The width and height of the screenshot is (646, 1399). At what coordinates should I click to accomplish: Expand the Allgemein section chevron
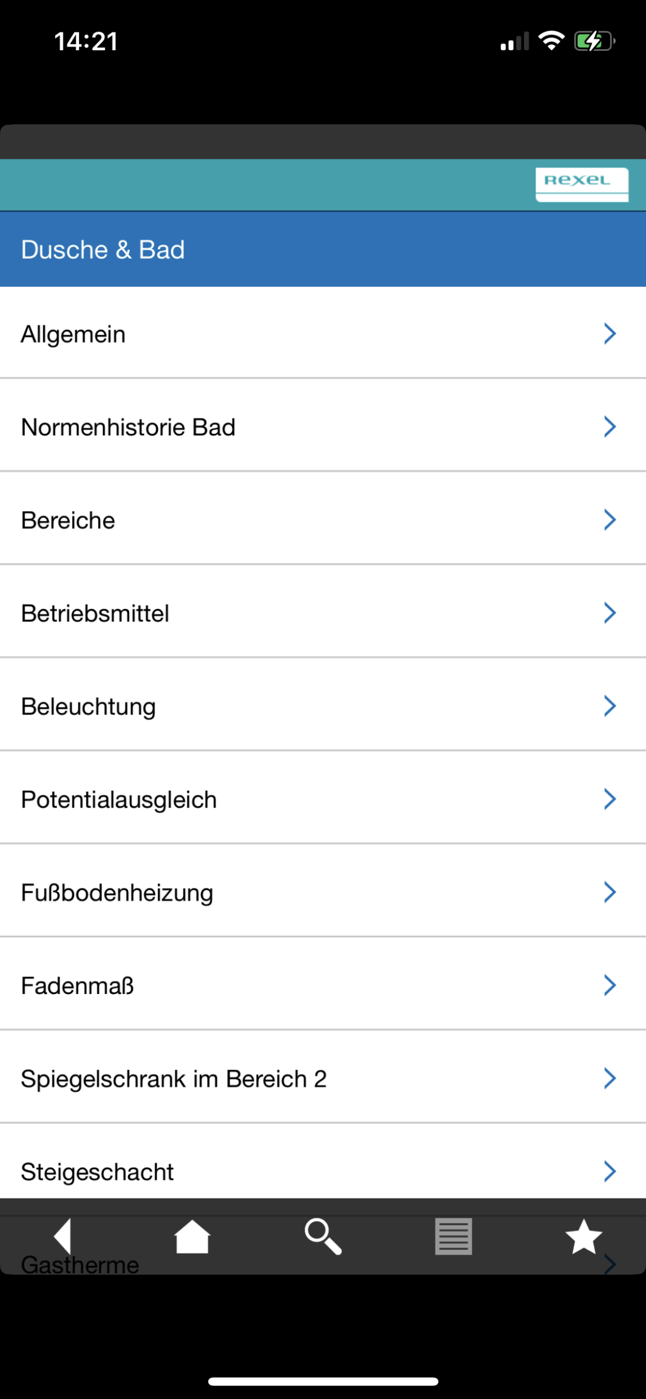[x=609, y=333]
